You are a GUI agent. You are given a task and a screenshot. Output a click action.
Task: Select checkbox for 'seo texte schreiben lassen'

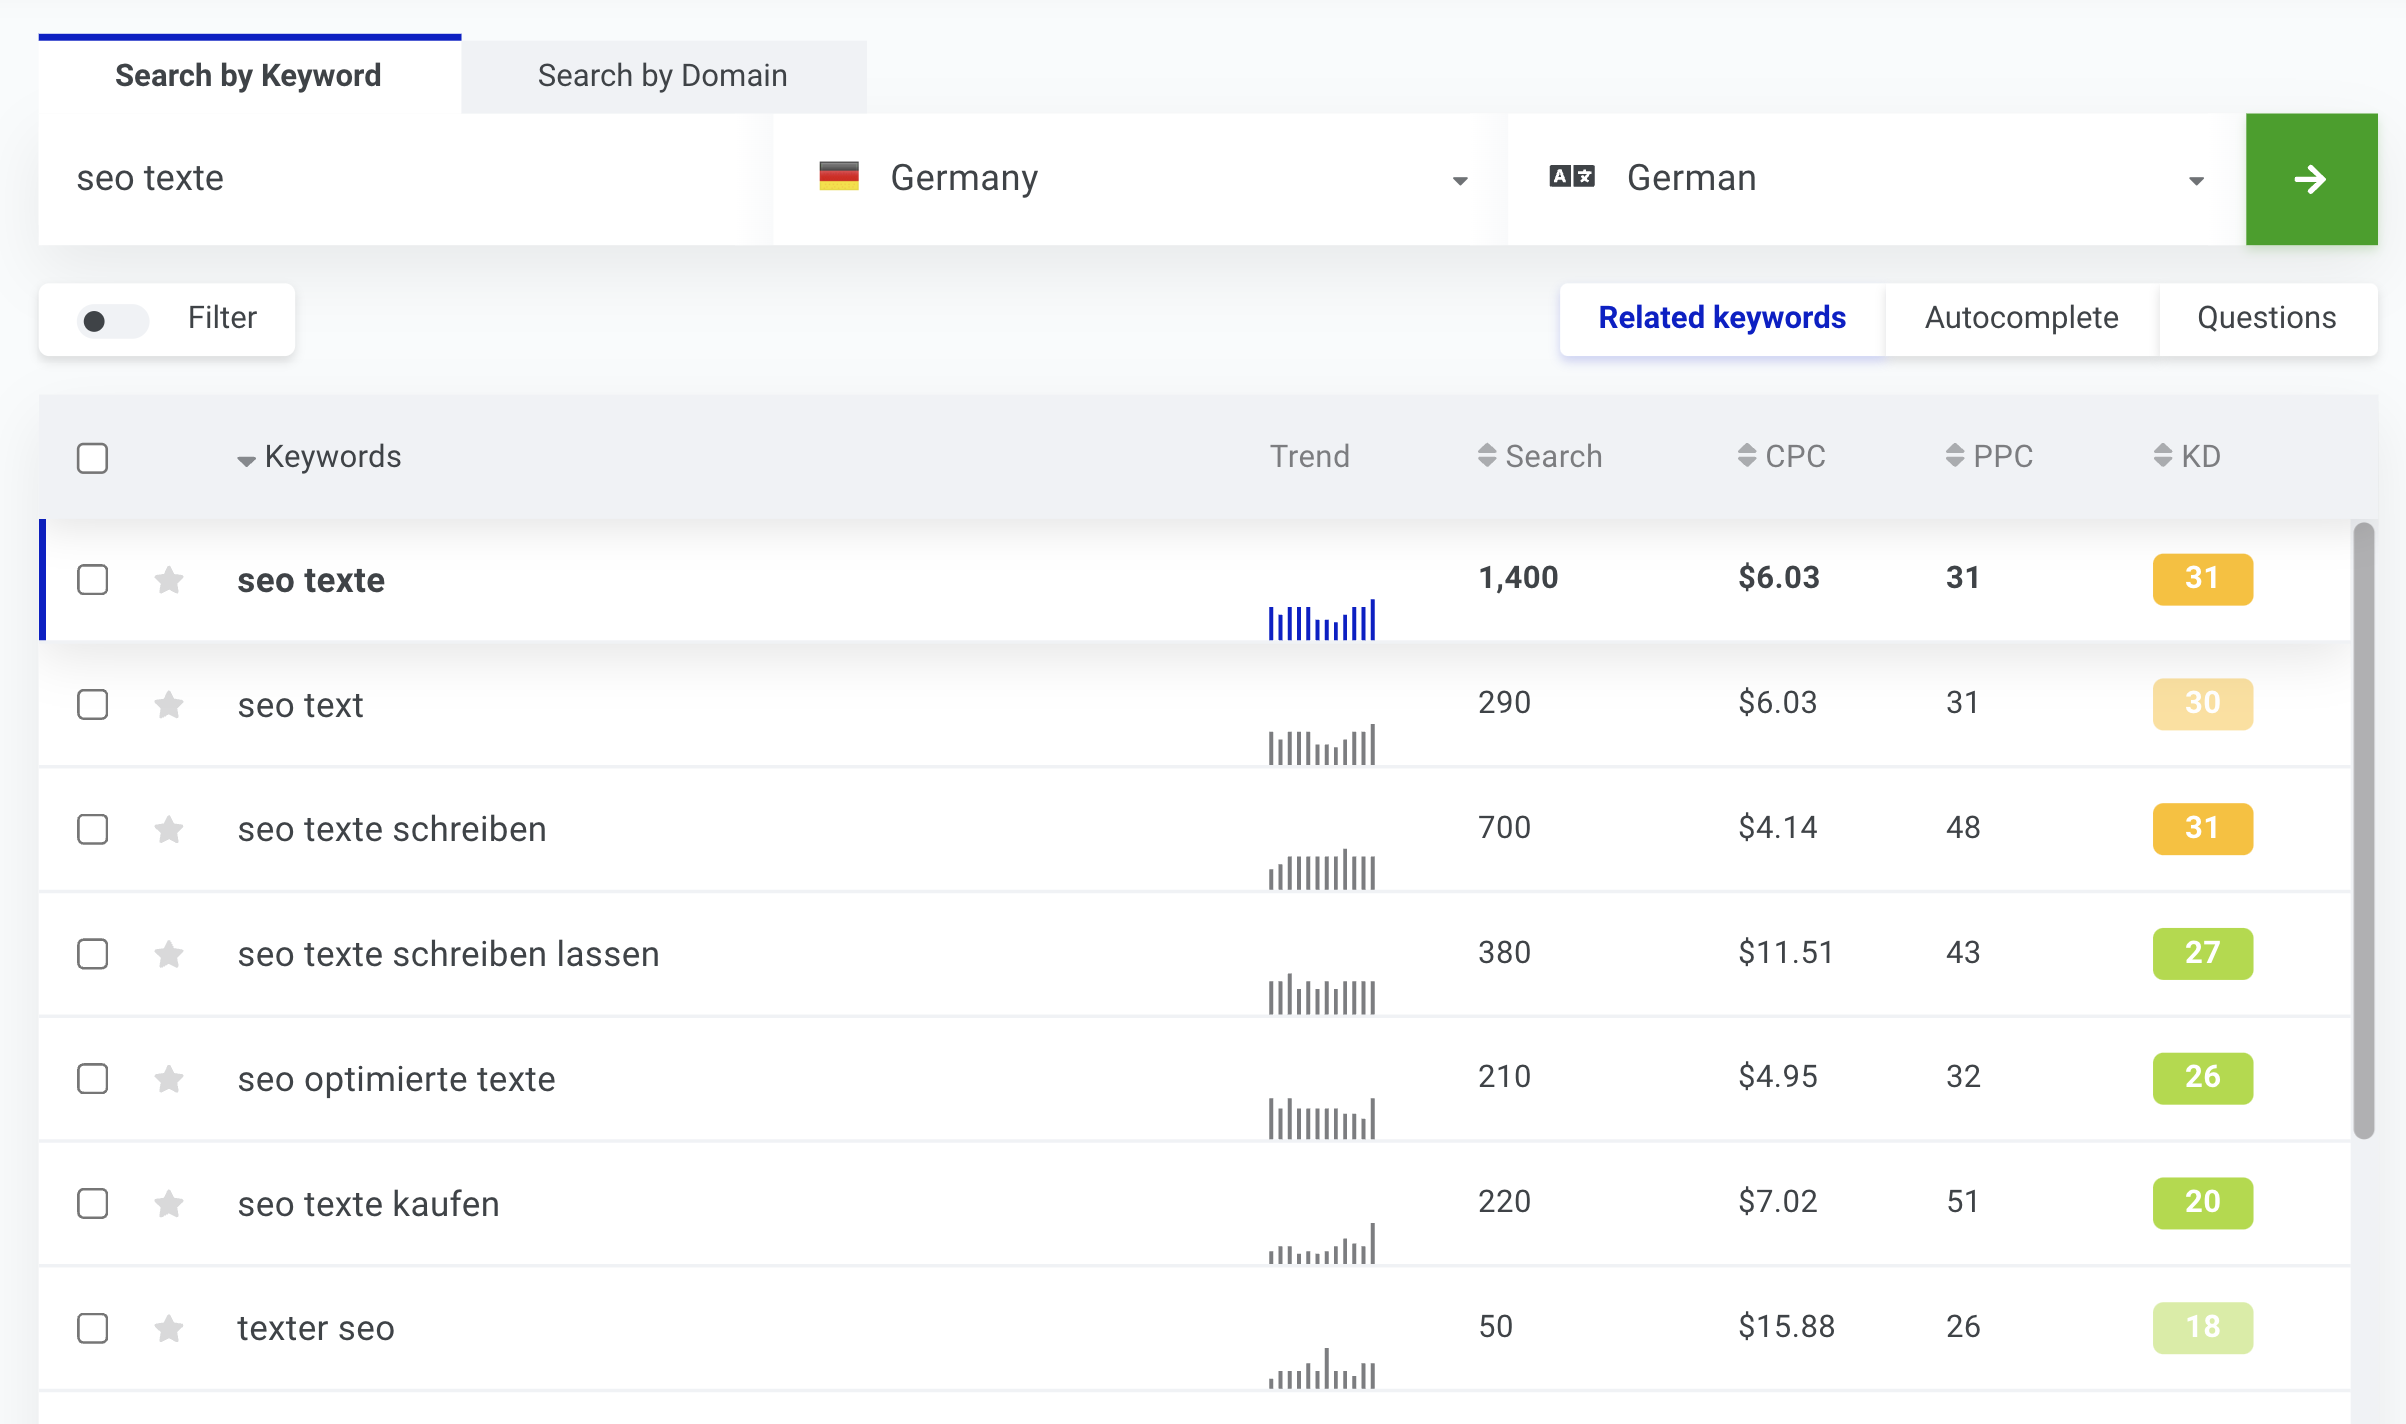93,954
